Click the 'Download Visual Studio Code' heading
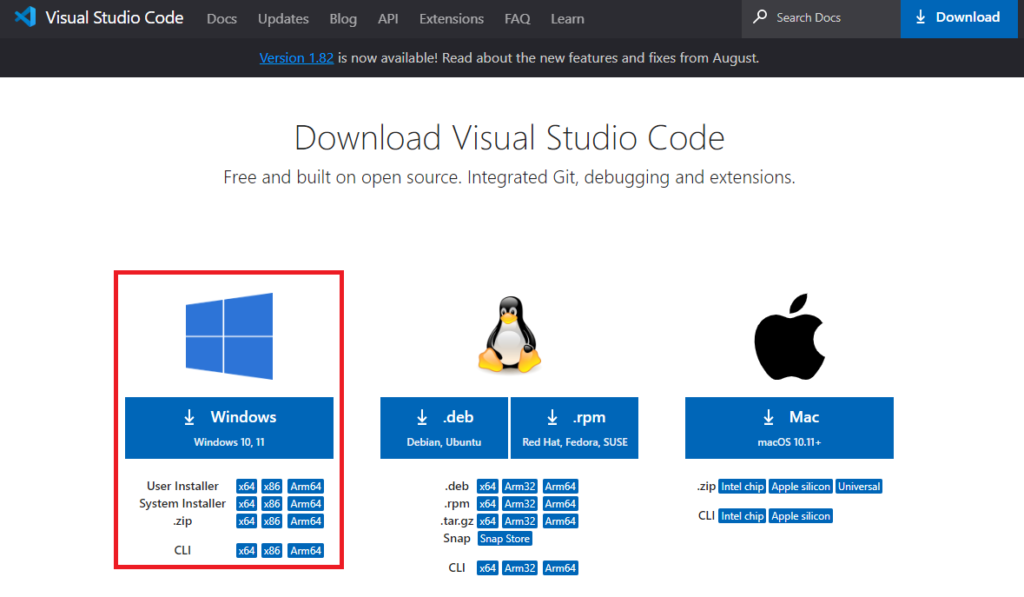This screenshot has width=1024, height=597. [509, 138]
